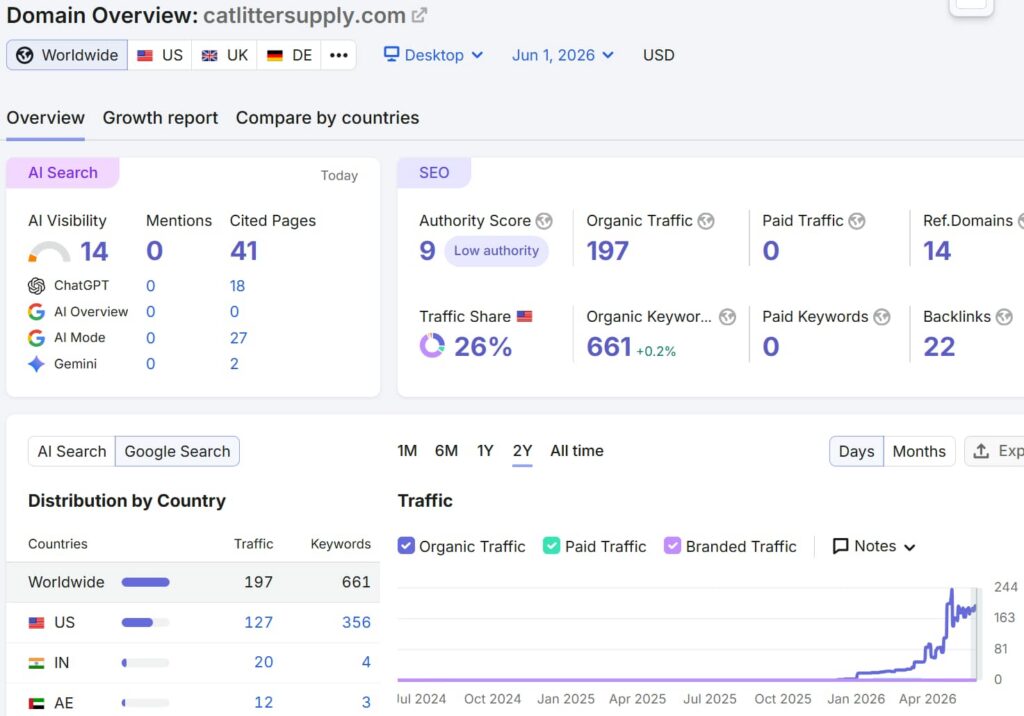Viewport: 1024px width, 716px height.
Task: Click the Organic Traffic globe icon
Action: 705,221
